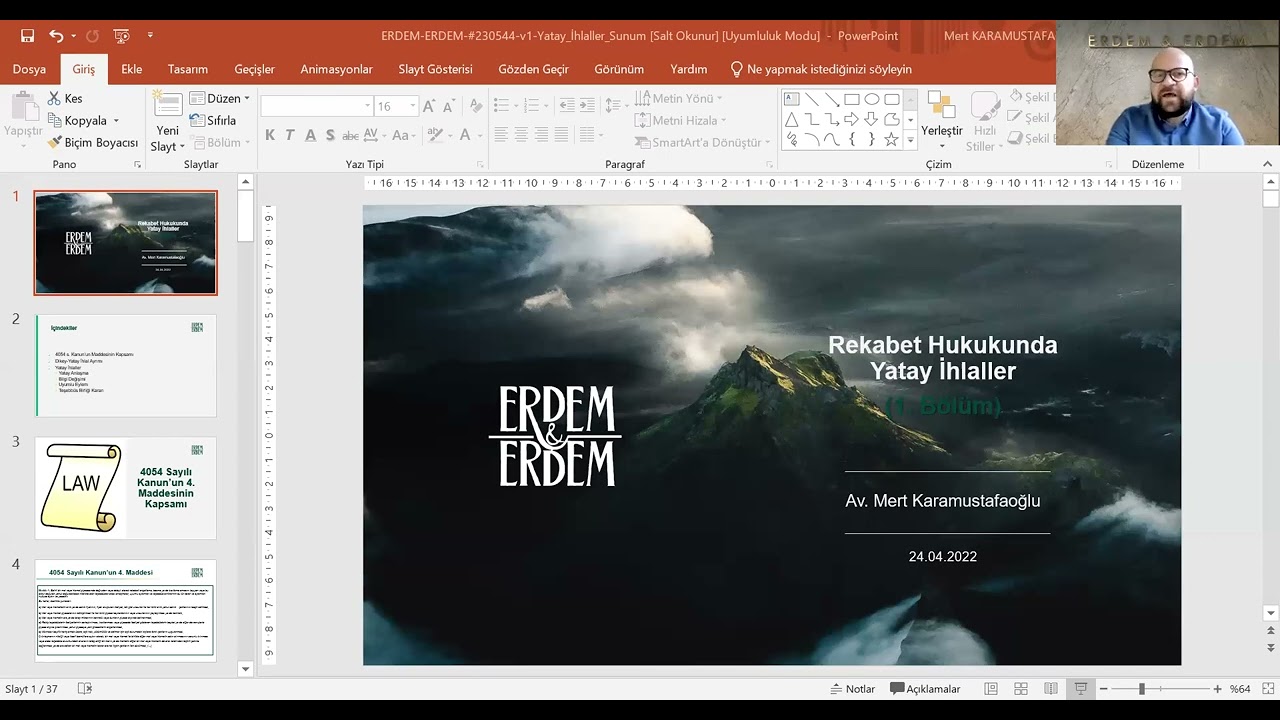
Task: Click Sıfırla to reset the slide
Action: point(212,120)
